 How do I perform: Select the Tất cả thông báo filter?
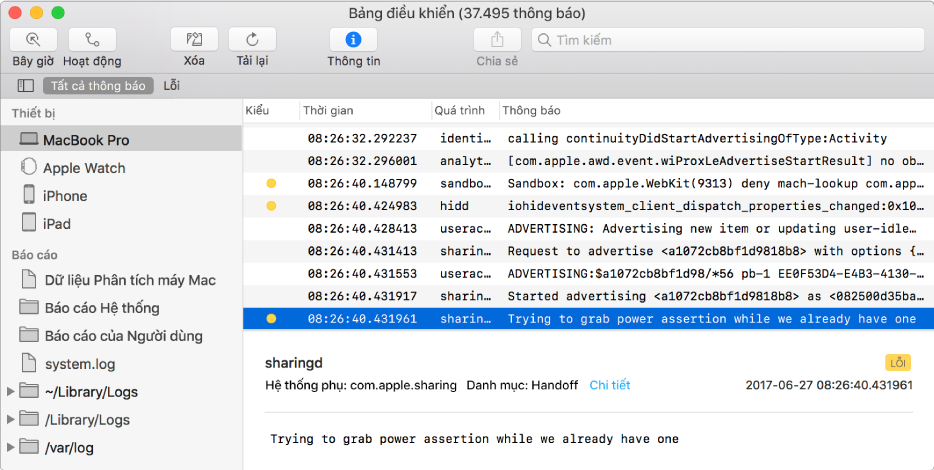[x=98, y=86]
